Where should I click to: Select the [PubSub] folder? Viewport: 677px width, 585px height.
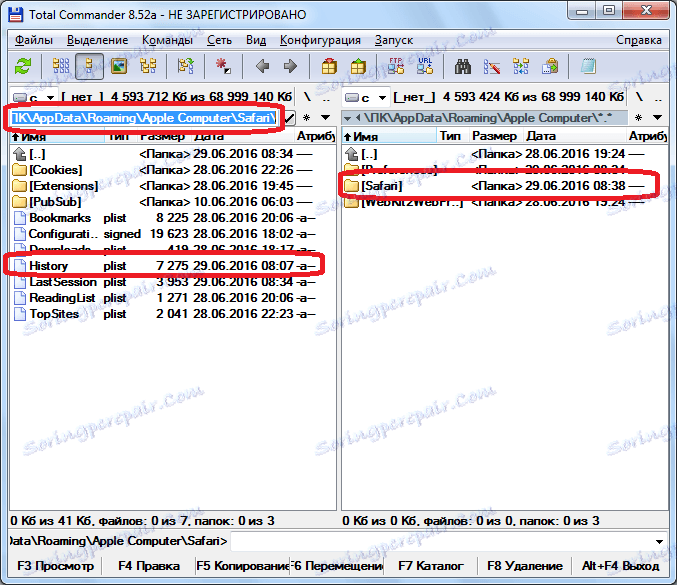[x=173, y=202]
